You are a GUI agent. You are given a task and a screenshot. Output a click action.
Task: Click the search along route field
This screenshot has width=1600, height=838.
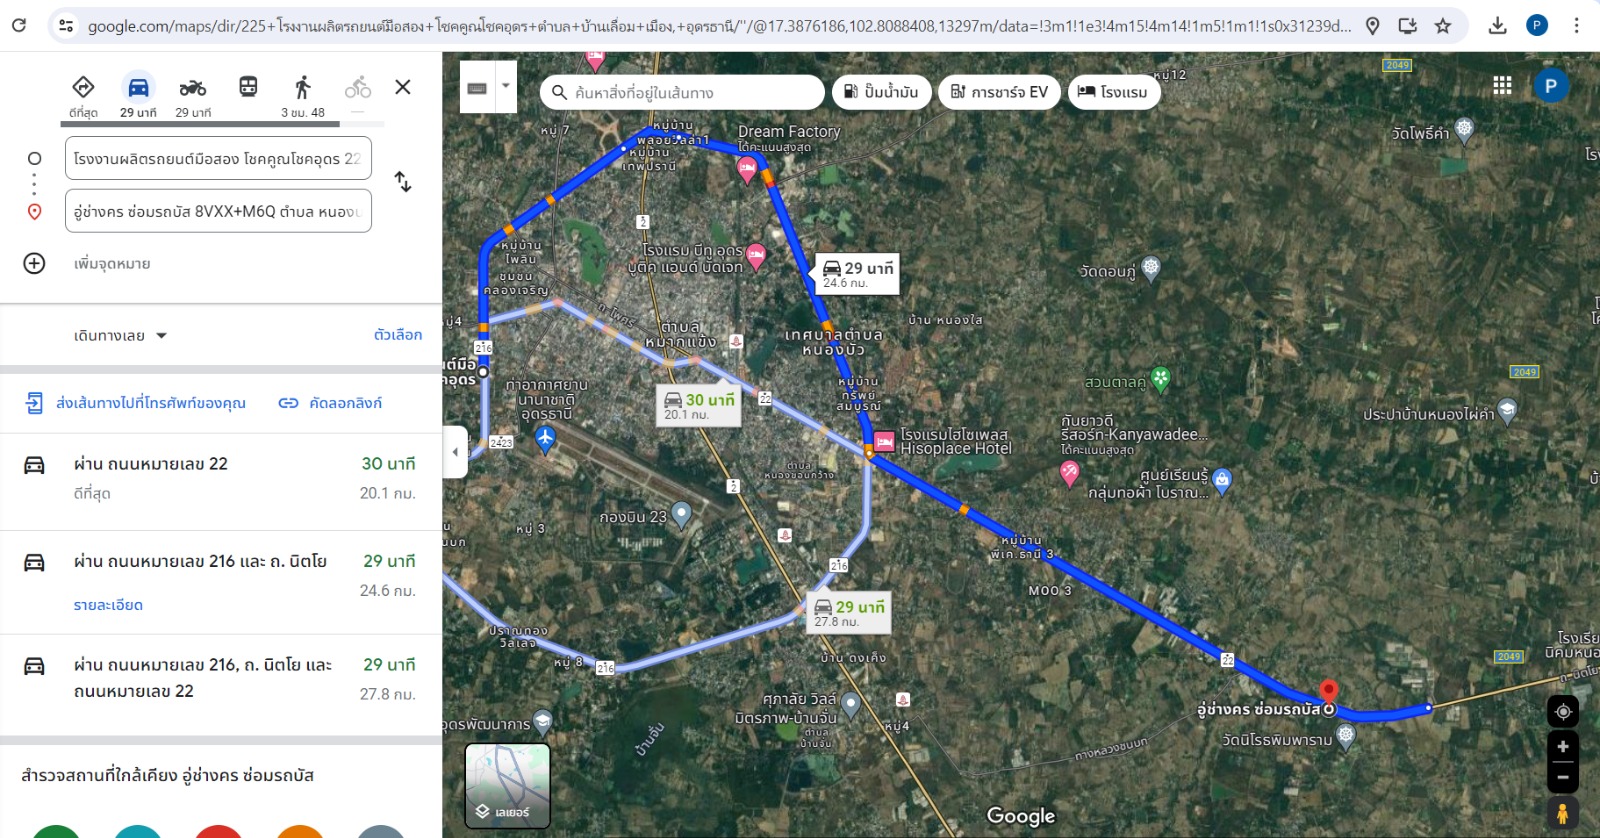click(683, 93)
